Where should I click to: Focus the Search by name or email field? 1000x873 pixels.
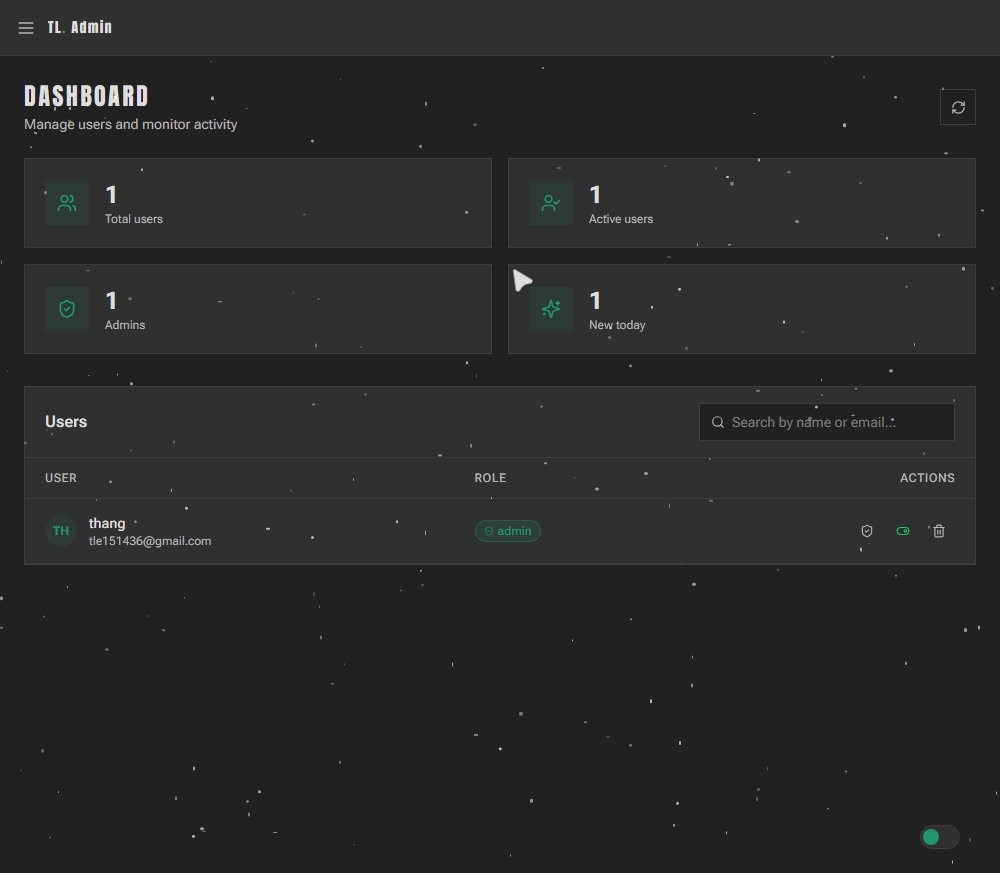pyautogui.click(x=835, y=422)
